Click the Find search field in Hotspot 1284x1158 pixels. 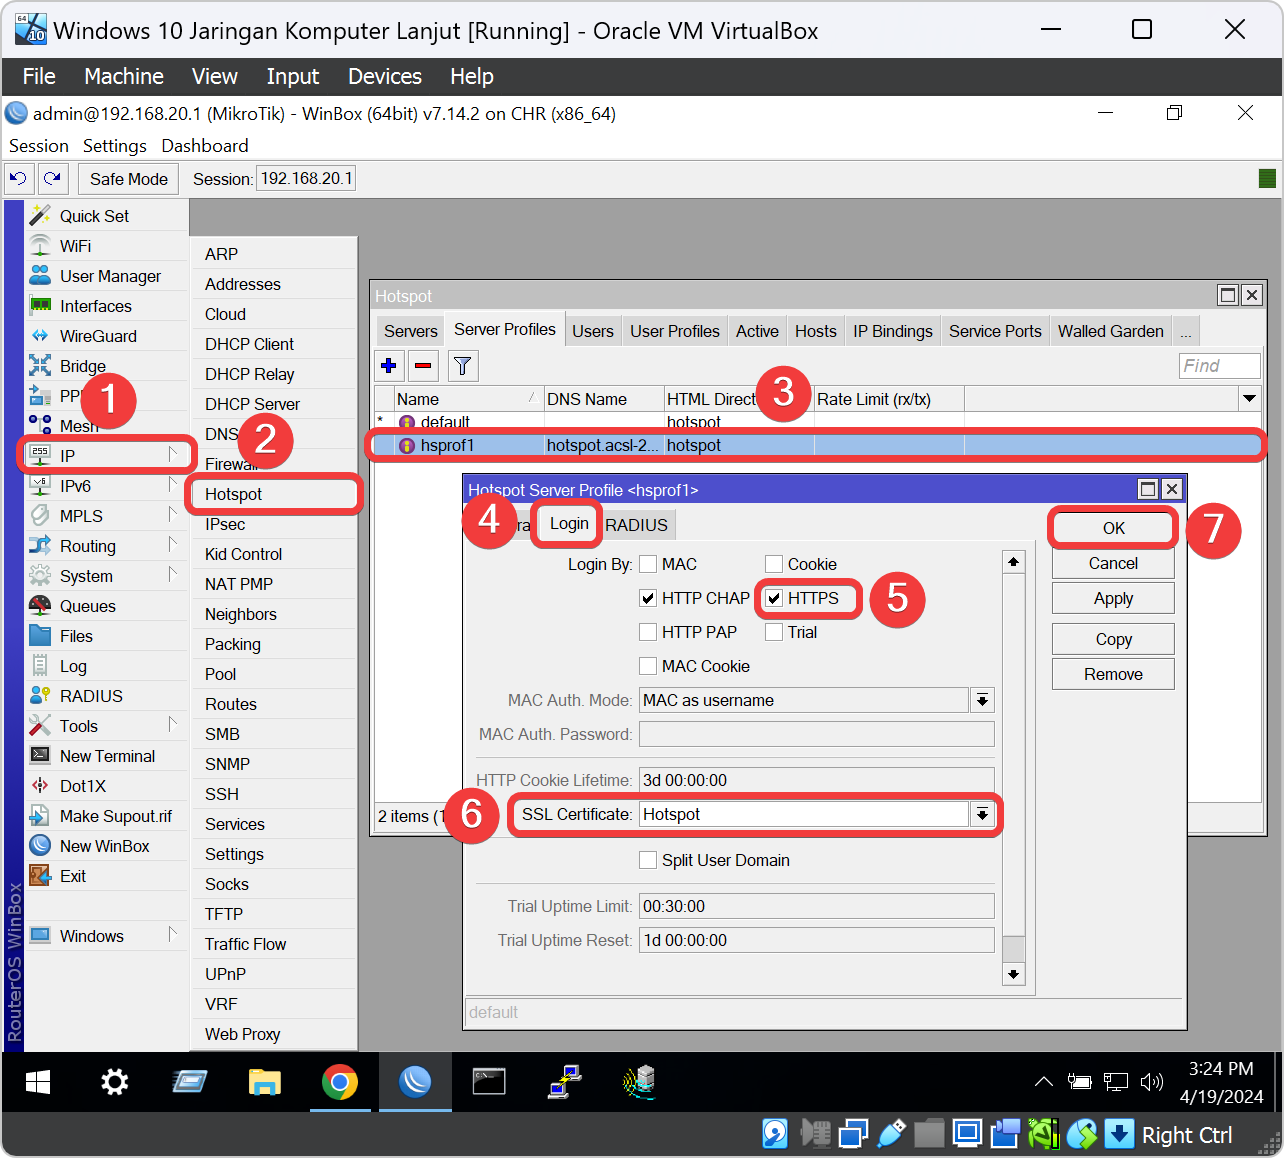1219,366
